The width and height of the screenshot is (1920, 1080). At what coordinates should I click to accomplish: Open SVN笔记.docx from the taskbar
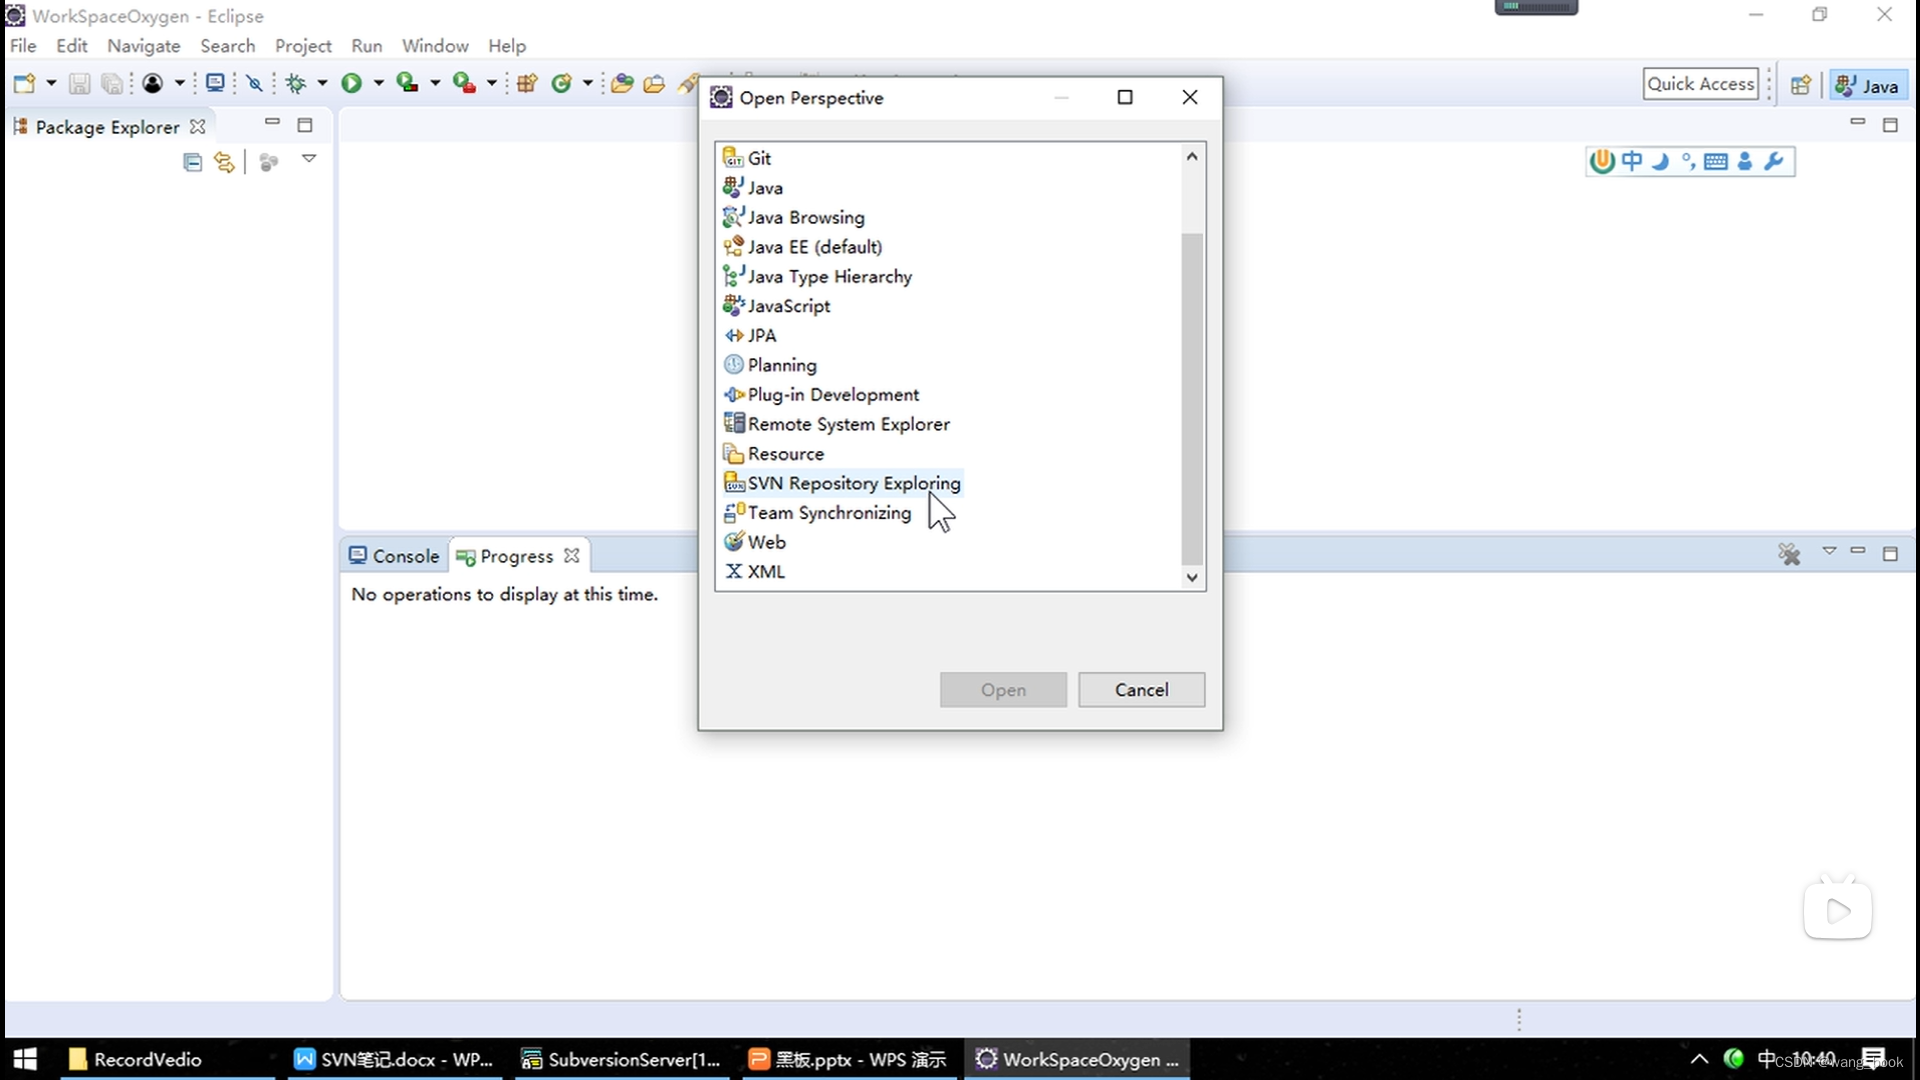tap(395, 1059)
